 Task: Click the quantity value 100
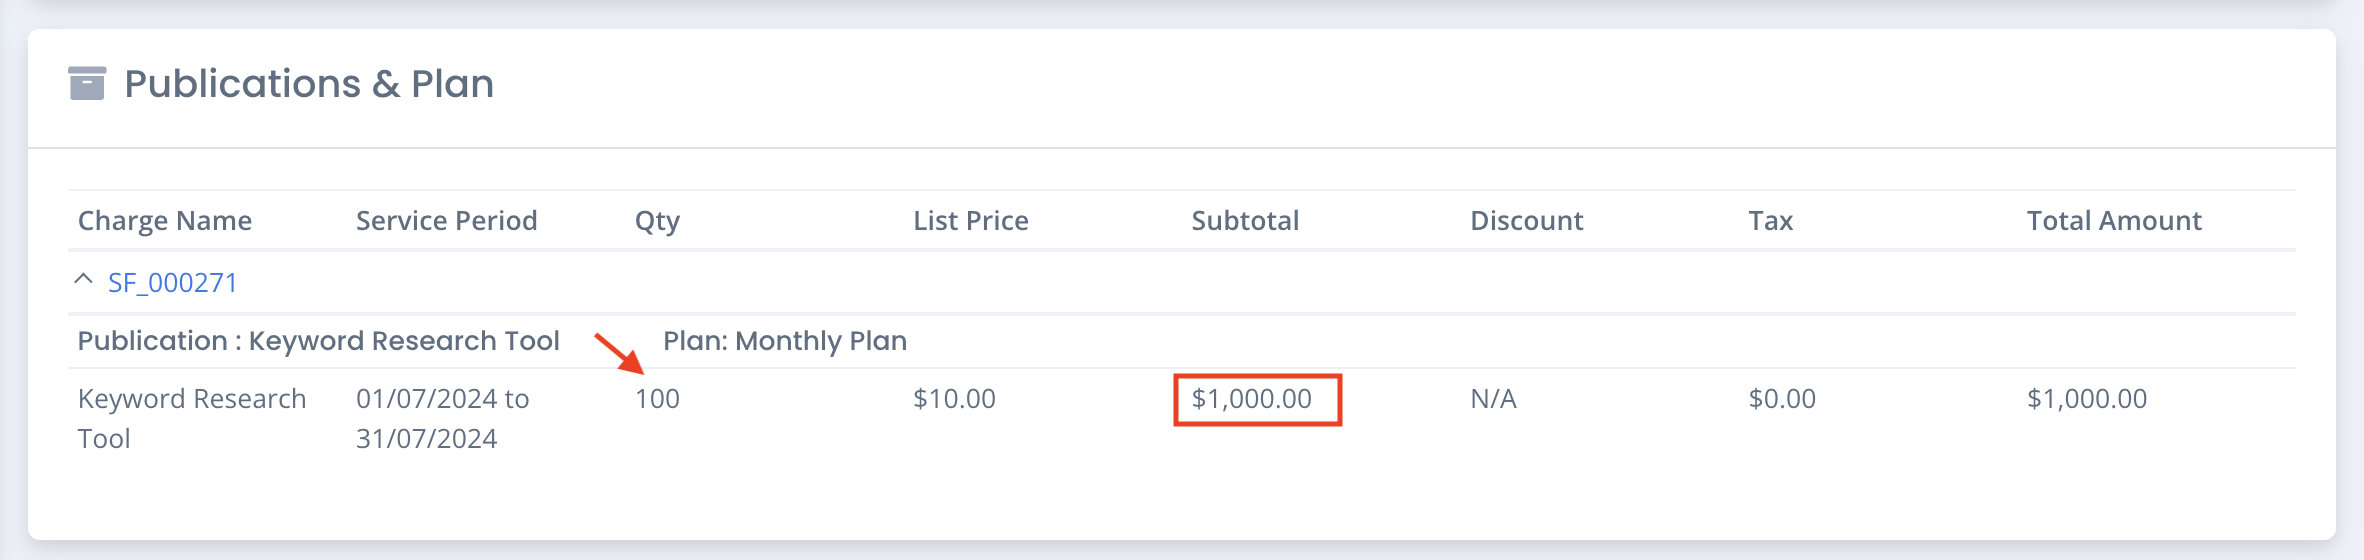pyautogui.click(x=657, y=399)
